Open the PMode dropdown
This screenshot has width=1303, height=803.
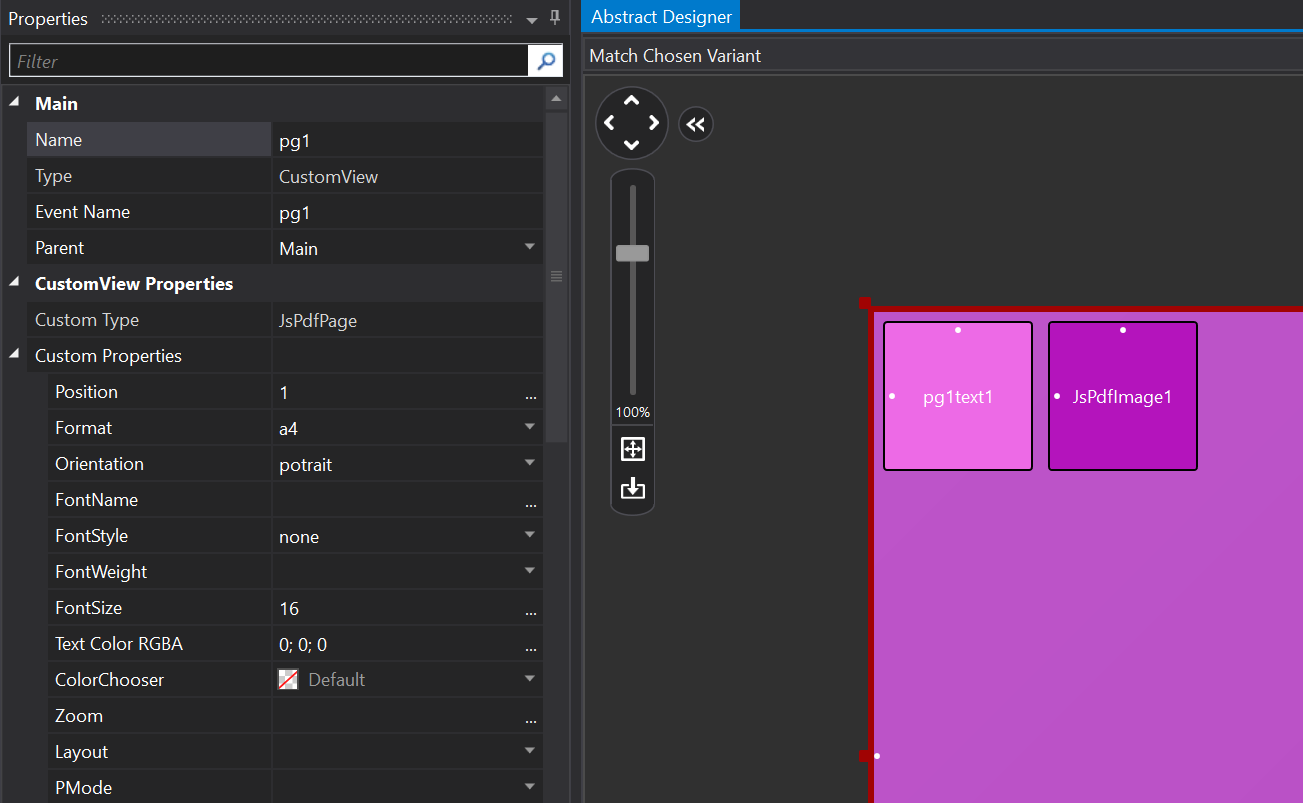pos(530,787)
